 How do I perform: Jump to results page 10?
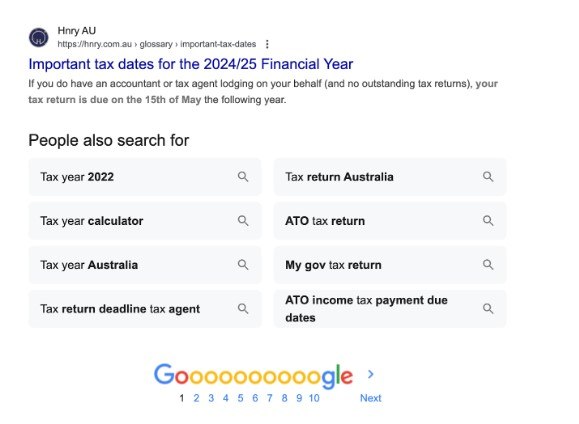point(314,398)
